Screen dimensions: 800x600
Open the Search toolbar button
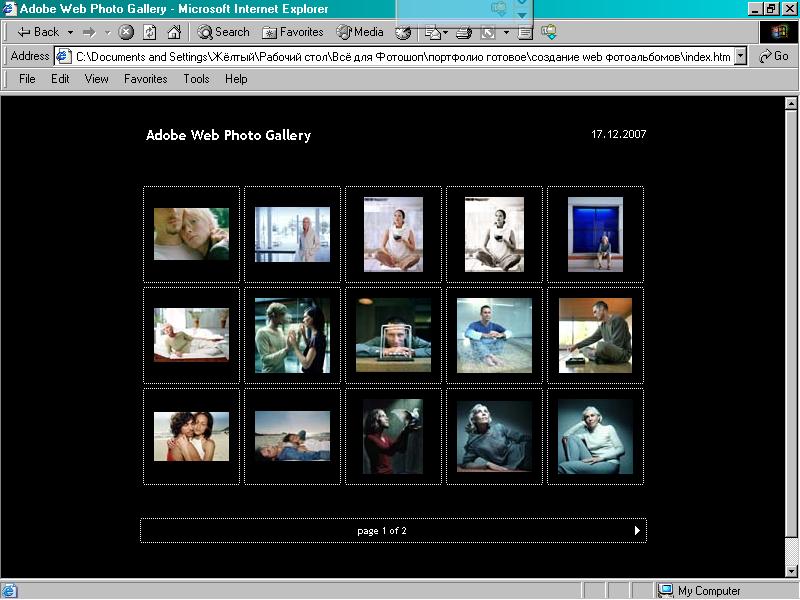tap(223, 32)
